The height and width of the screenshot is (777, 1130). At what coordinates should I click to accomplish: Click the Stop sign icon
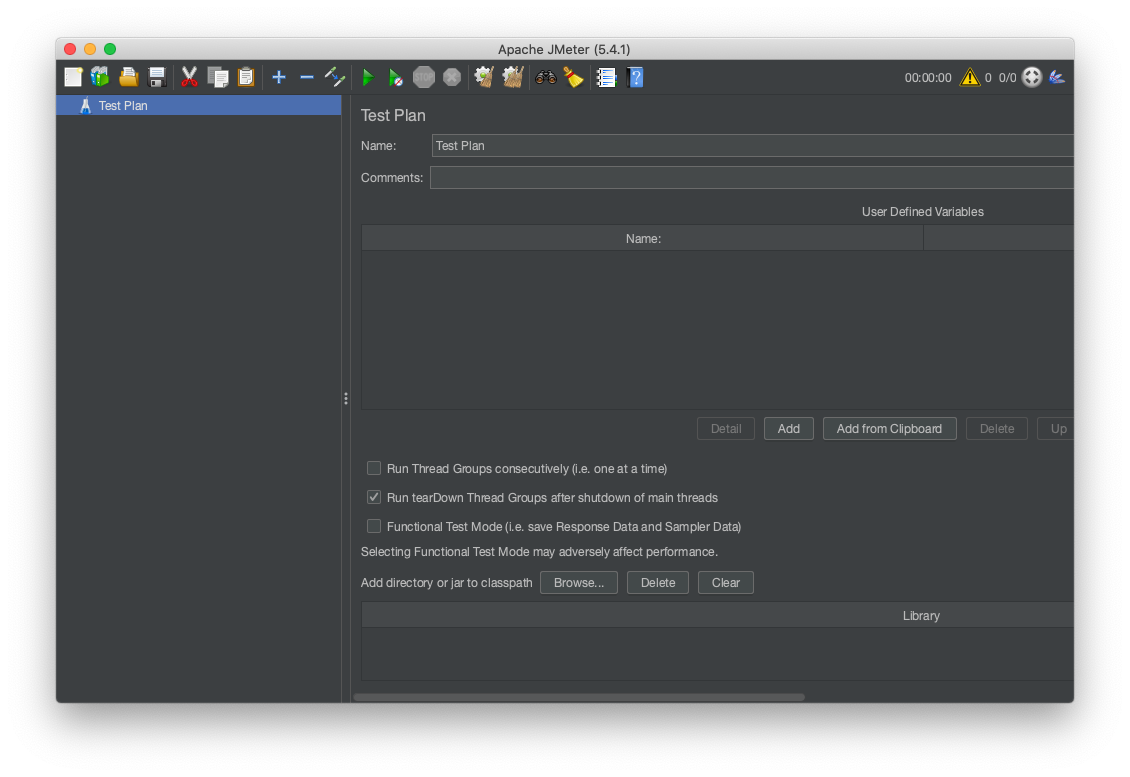coord(424,77)
